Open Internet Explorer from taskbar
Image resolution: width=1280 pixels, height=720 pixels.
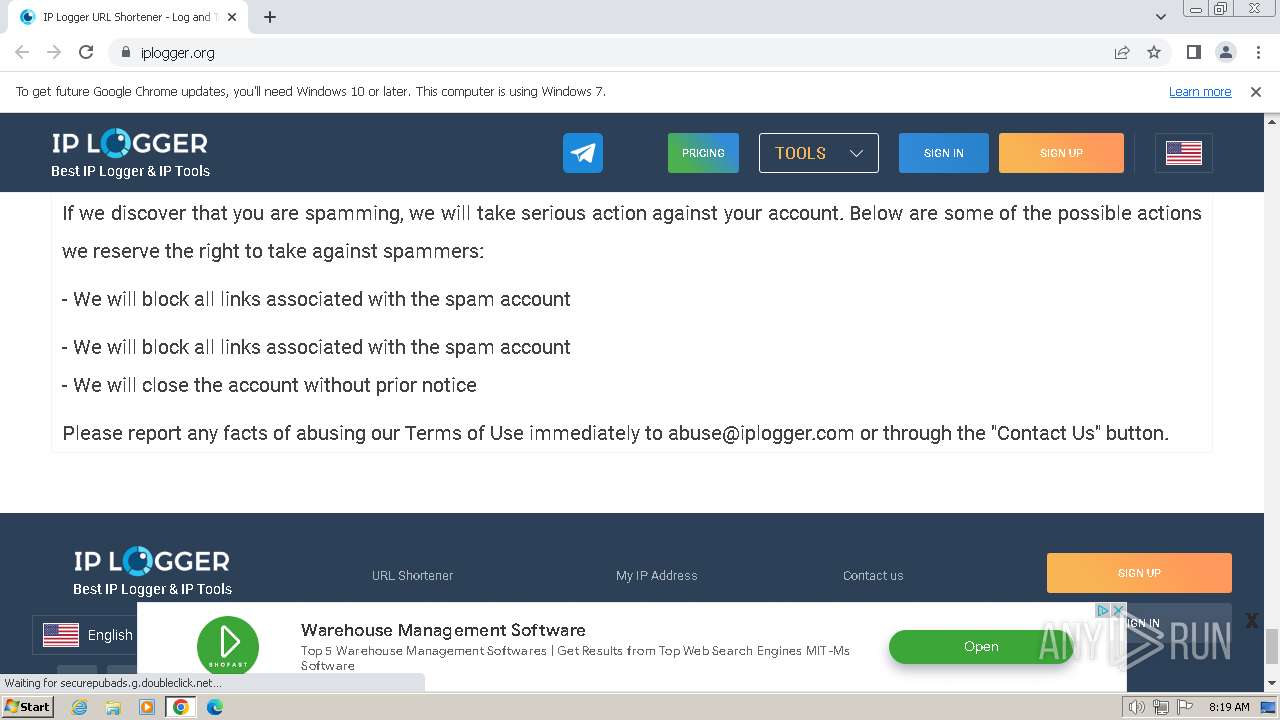pos(80,707)
